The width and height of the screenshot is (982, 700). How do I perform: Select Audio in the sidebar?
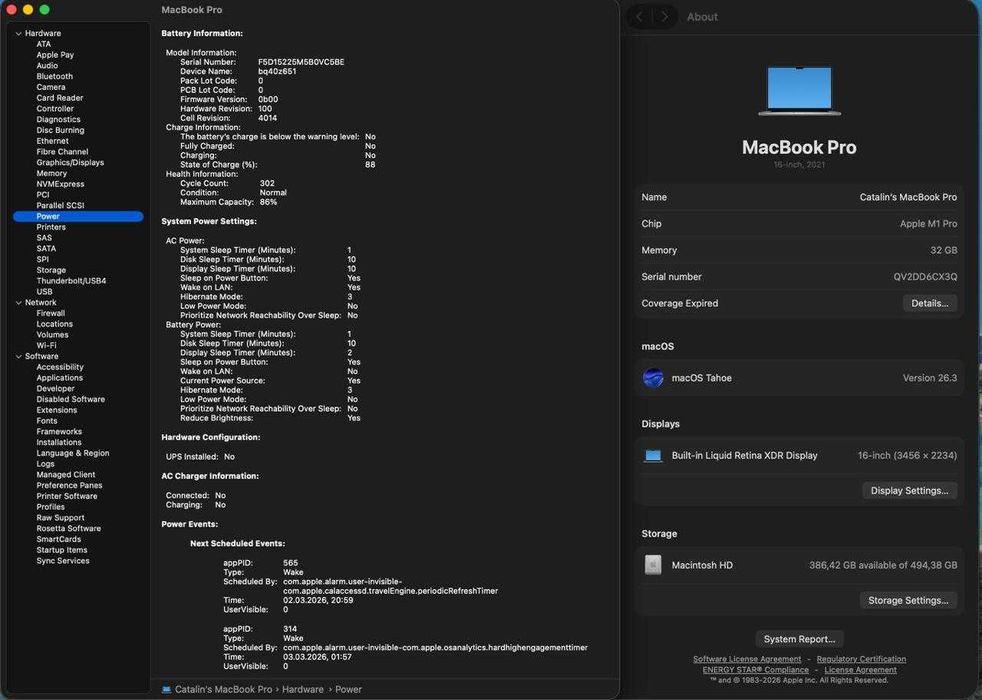click(47, 65)
